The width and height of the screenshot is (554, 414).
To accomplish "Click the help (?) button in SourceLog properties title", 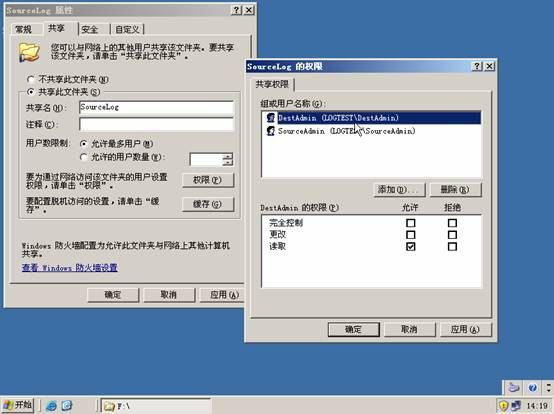I will tap(236, 10).
